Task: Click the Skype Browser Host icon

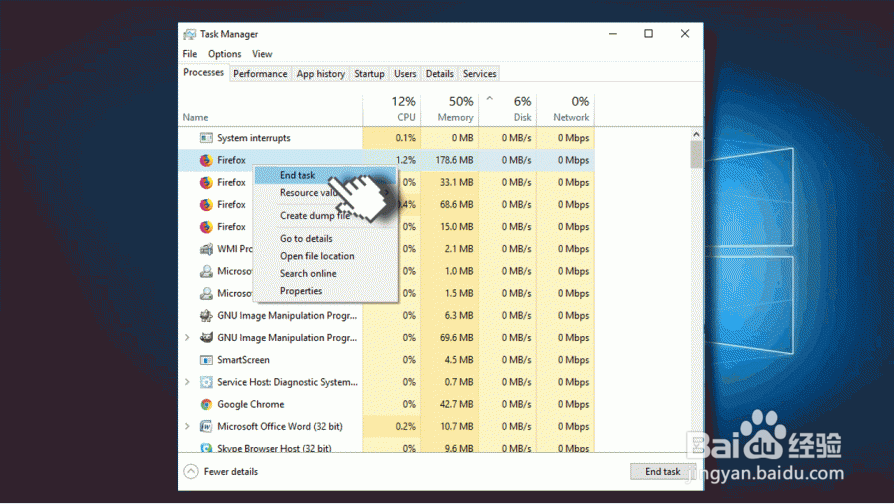Action: [206, 448]
